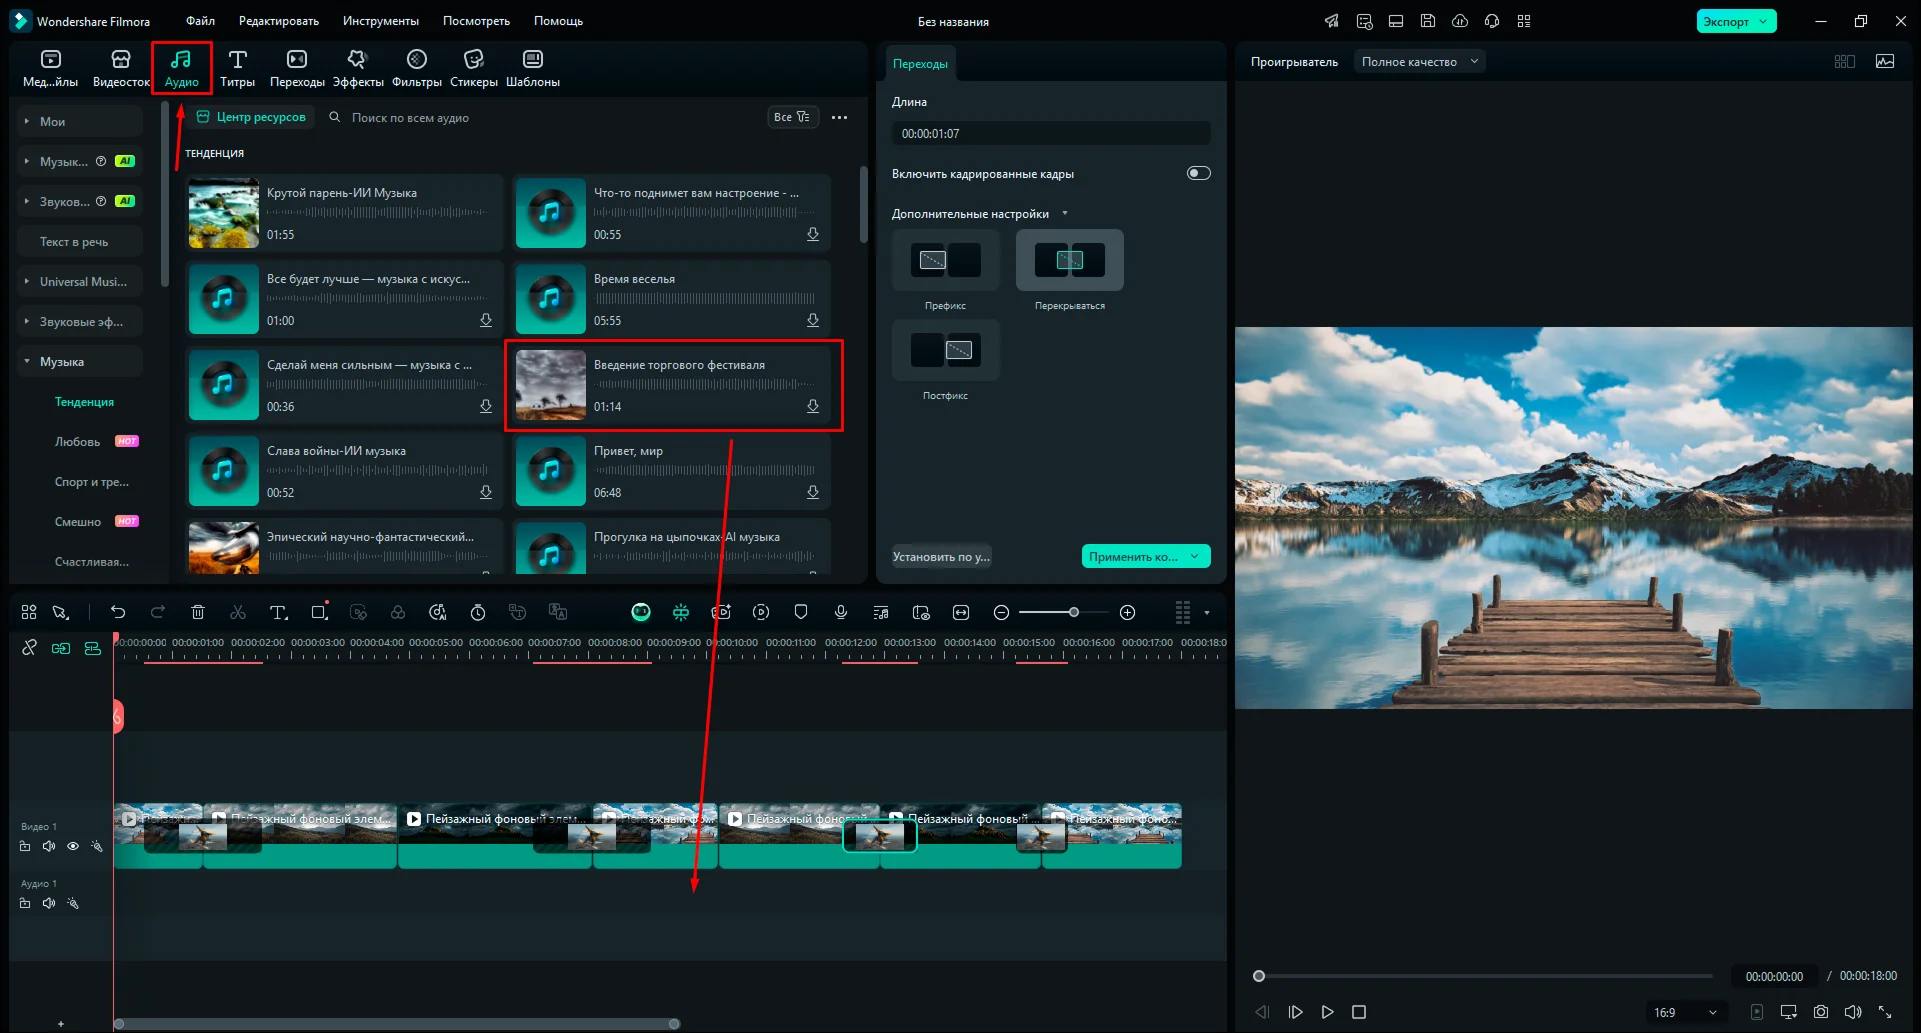Click the 'Экспорт' button
Viewport: 1921px width, 1033px height.
click(1726, 21)
